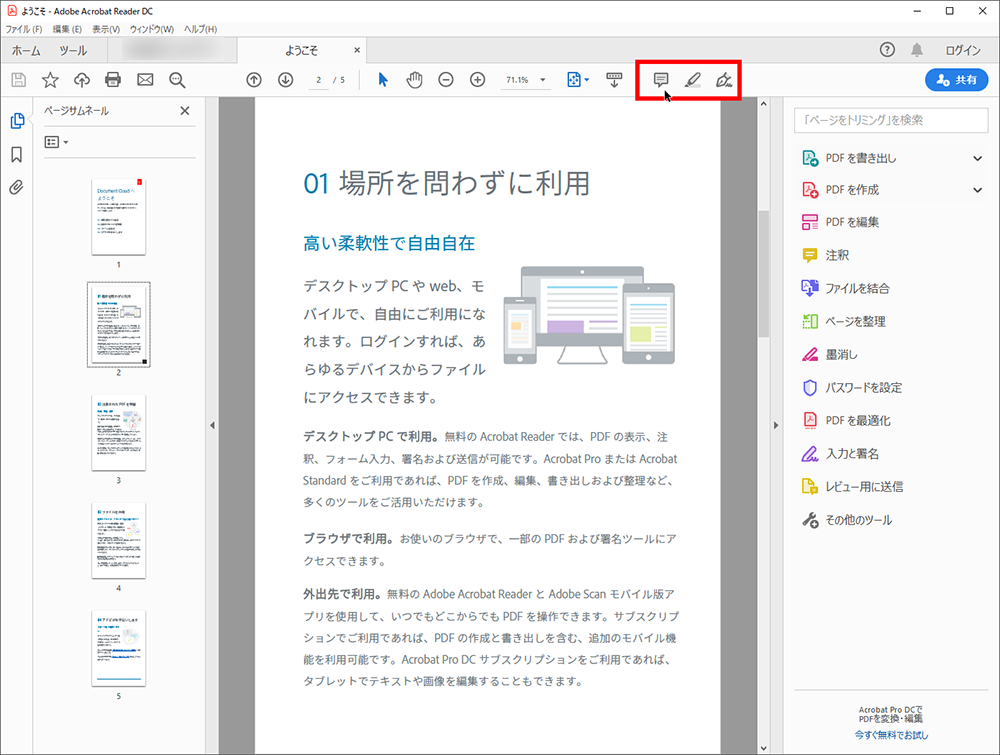1000x755 pixels.
Task: Select page 3 thumbnail
Action: point(119,432)
